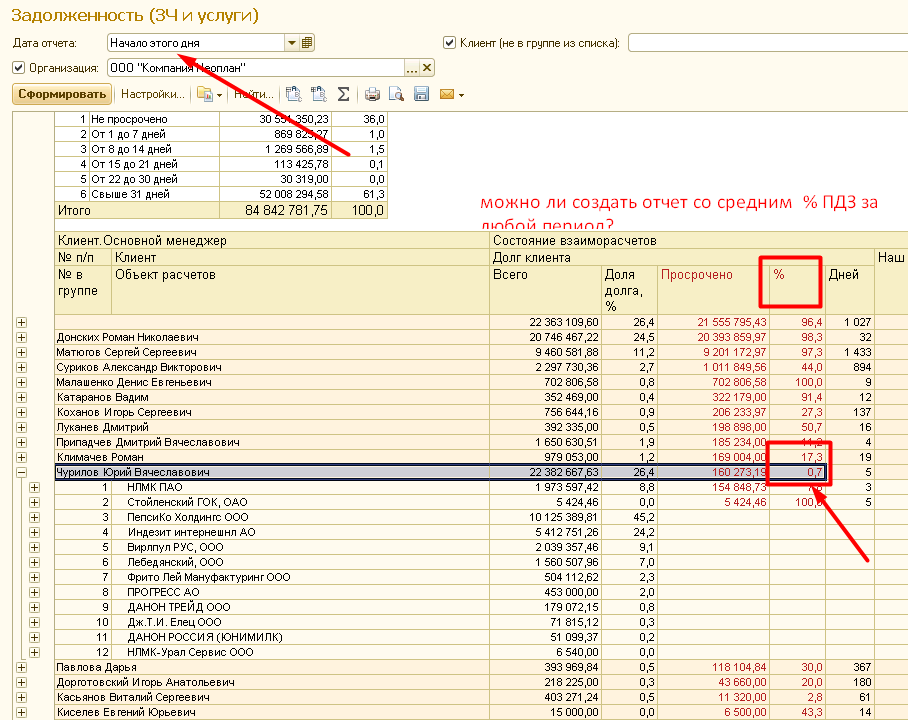Viewport: 908px width, 720px height.
Task: Open Организация selection with ellipsis button
Action: tap(411, 67)
